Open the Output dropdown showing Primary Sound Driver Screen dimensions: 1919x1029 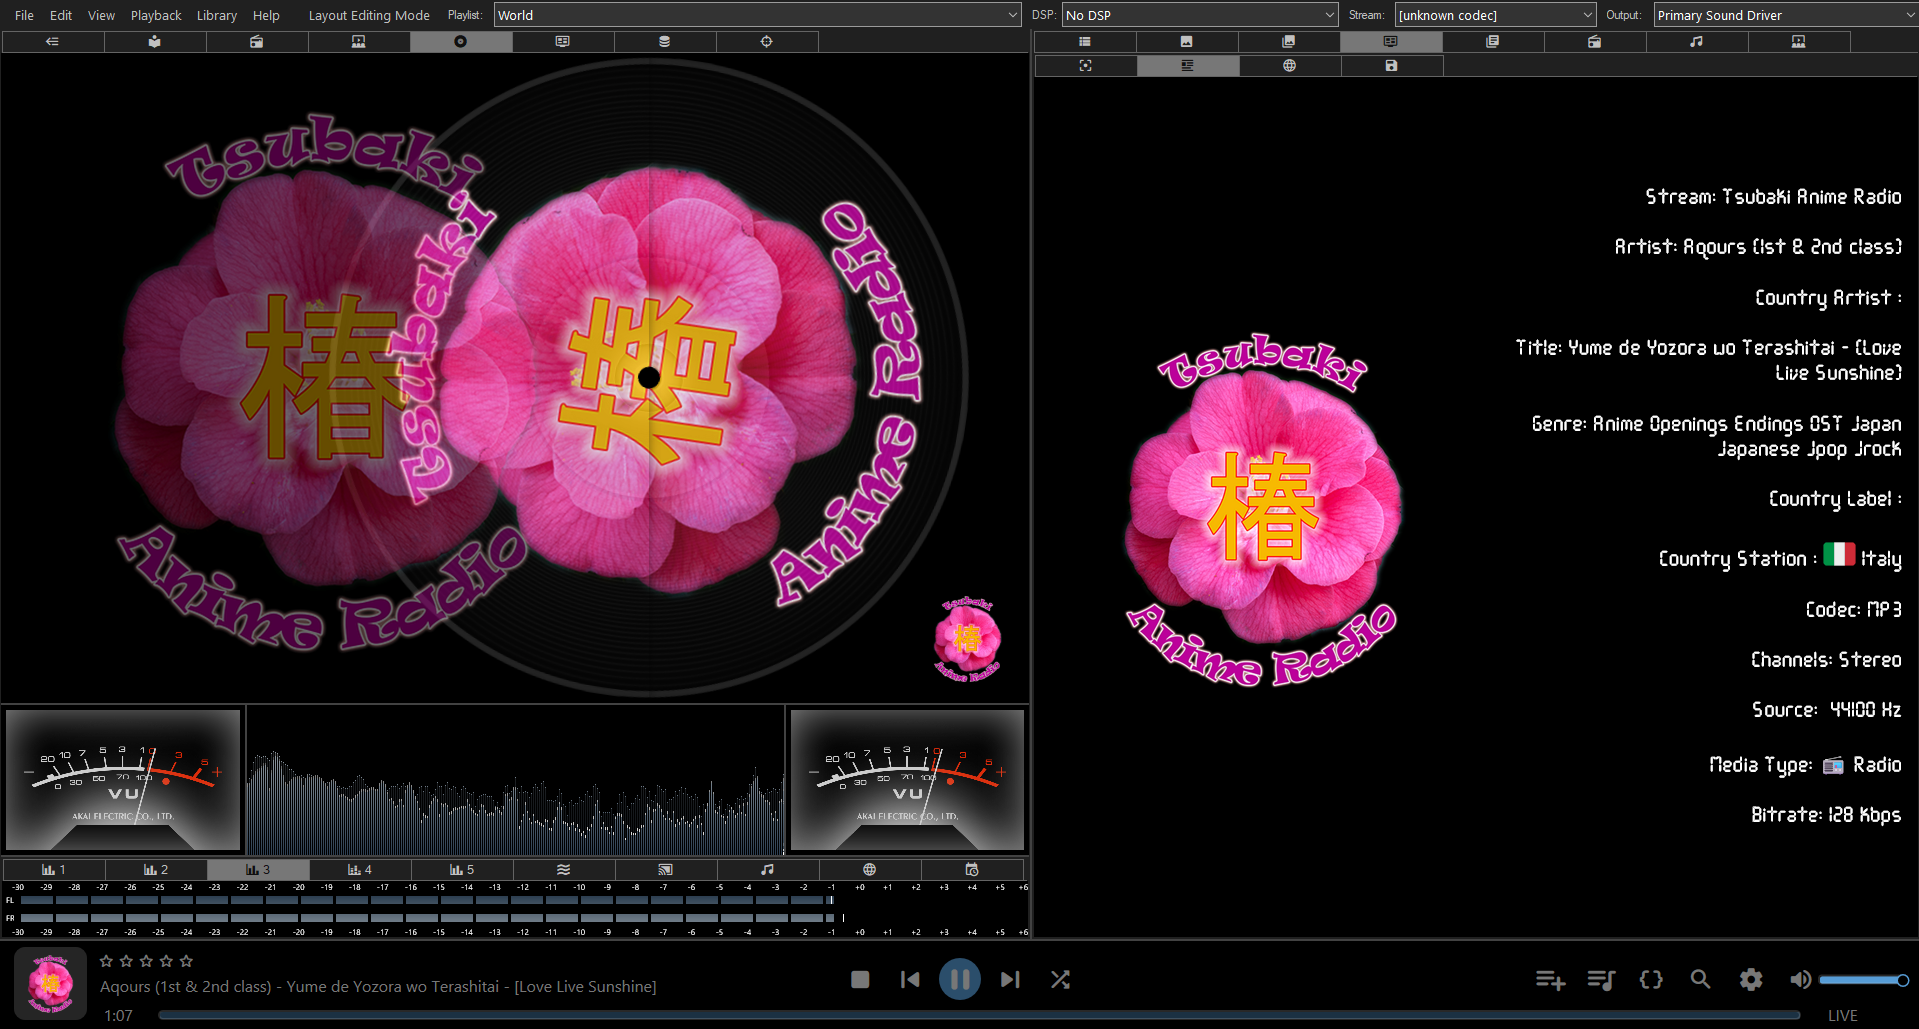(x=1786, y=15)
